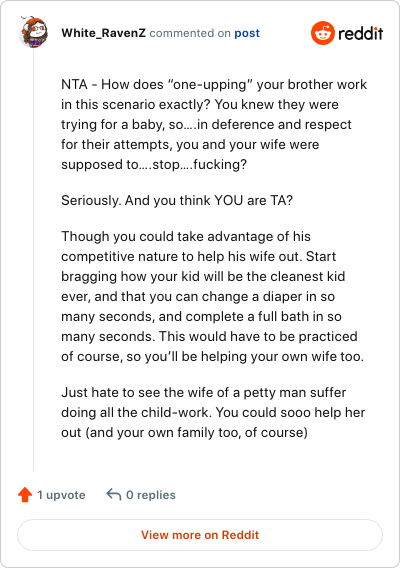
Task: Click the "1 upvote" count label
Action: tap(61, 495)
